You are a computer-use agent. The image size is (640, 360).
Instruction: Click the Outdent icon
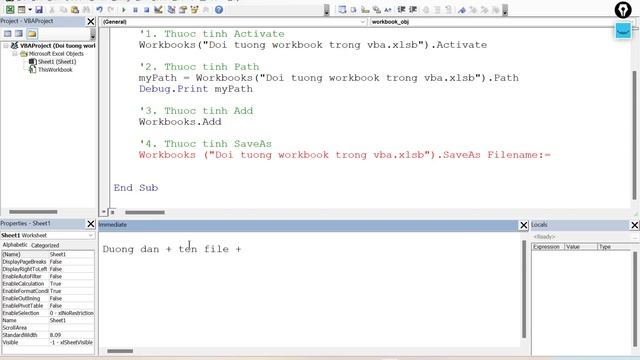click(x=413, y=9)
